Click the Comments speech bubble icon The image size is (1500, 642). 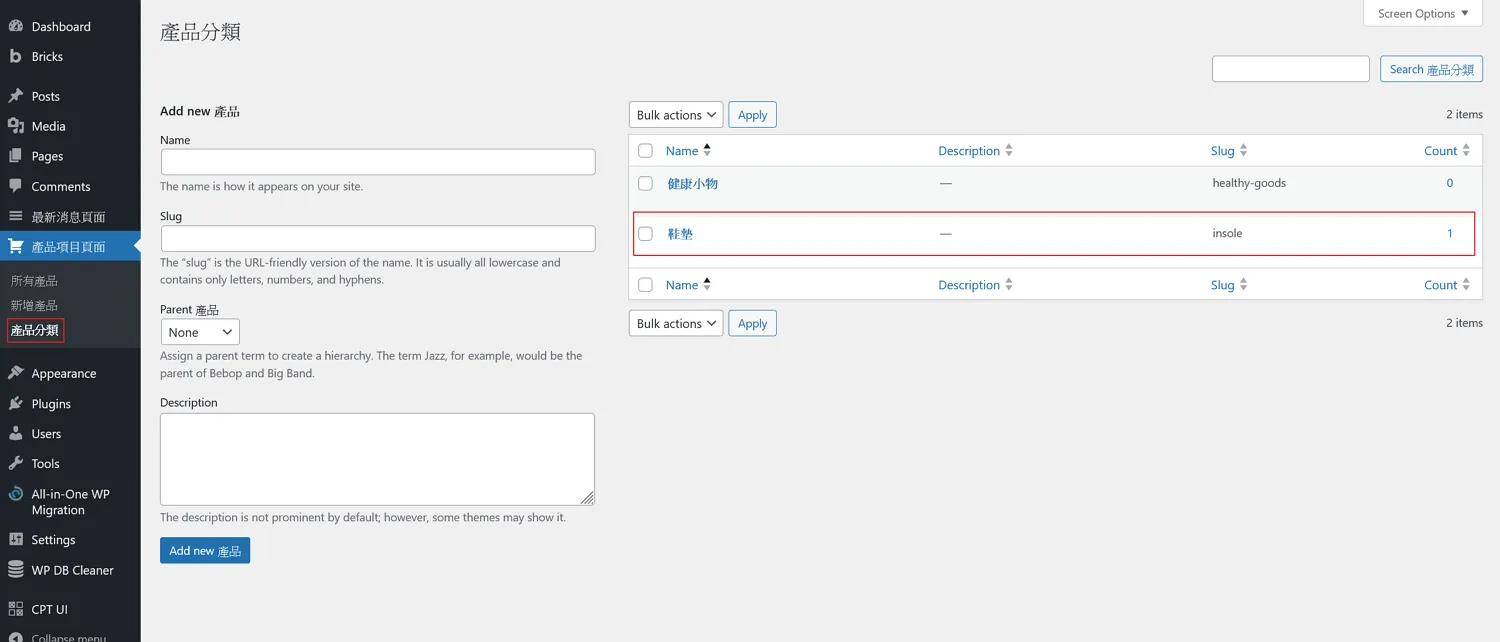point(15,187)
